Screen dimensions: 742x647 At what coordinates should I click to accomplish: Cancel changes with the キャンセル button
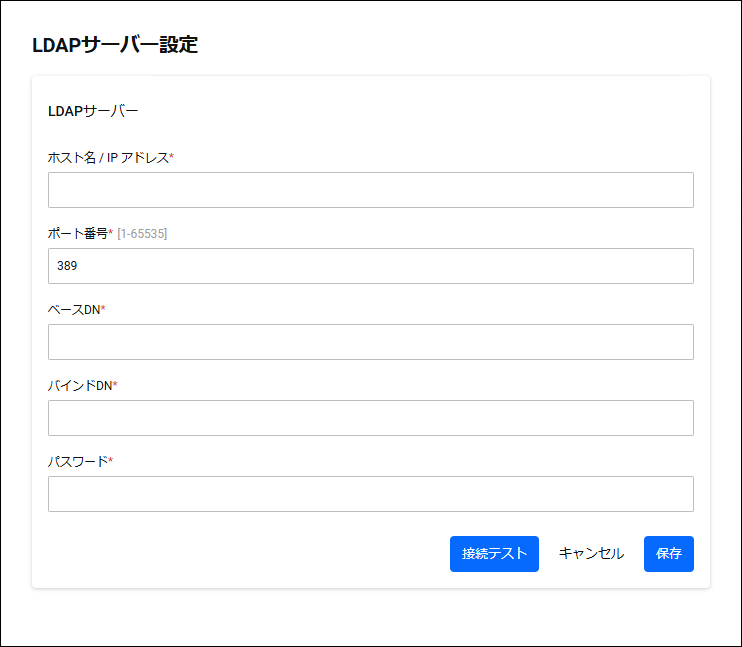pos(591,554)
